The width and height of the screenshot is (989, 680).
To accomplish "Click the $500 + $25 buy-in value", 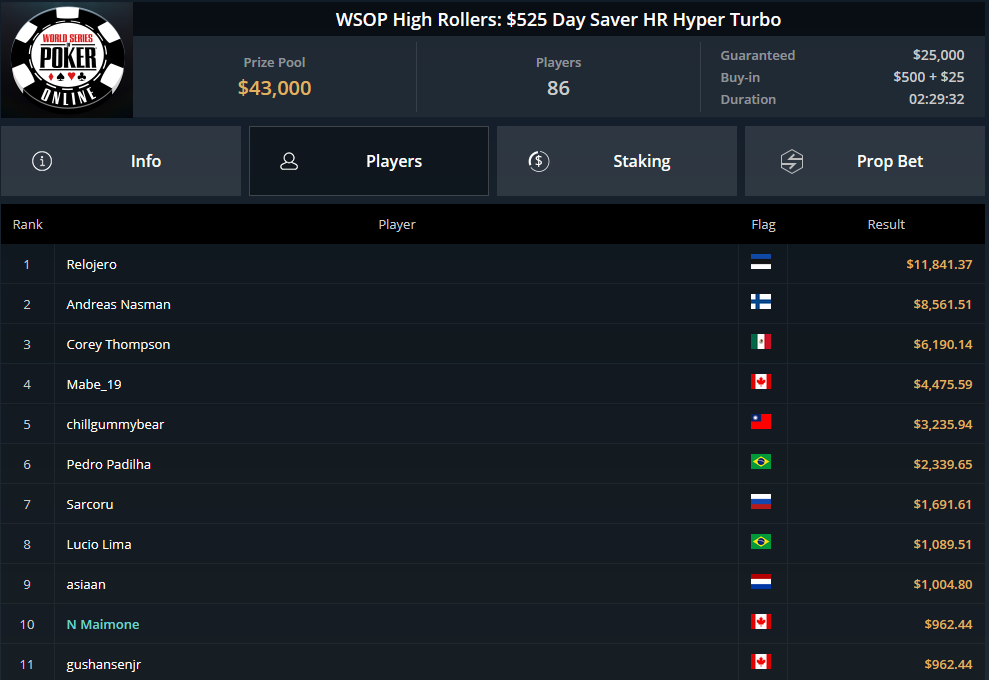I will (928, 77).
